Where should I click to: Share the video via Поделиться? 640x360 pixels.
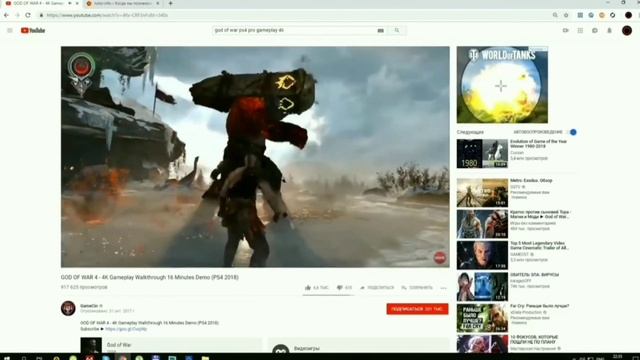377,288
